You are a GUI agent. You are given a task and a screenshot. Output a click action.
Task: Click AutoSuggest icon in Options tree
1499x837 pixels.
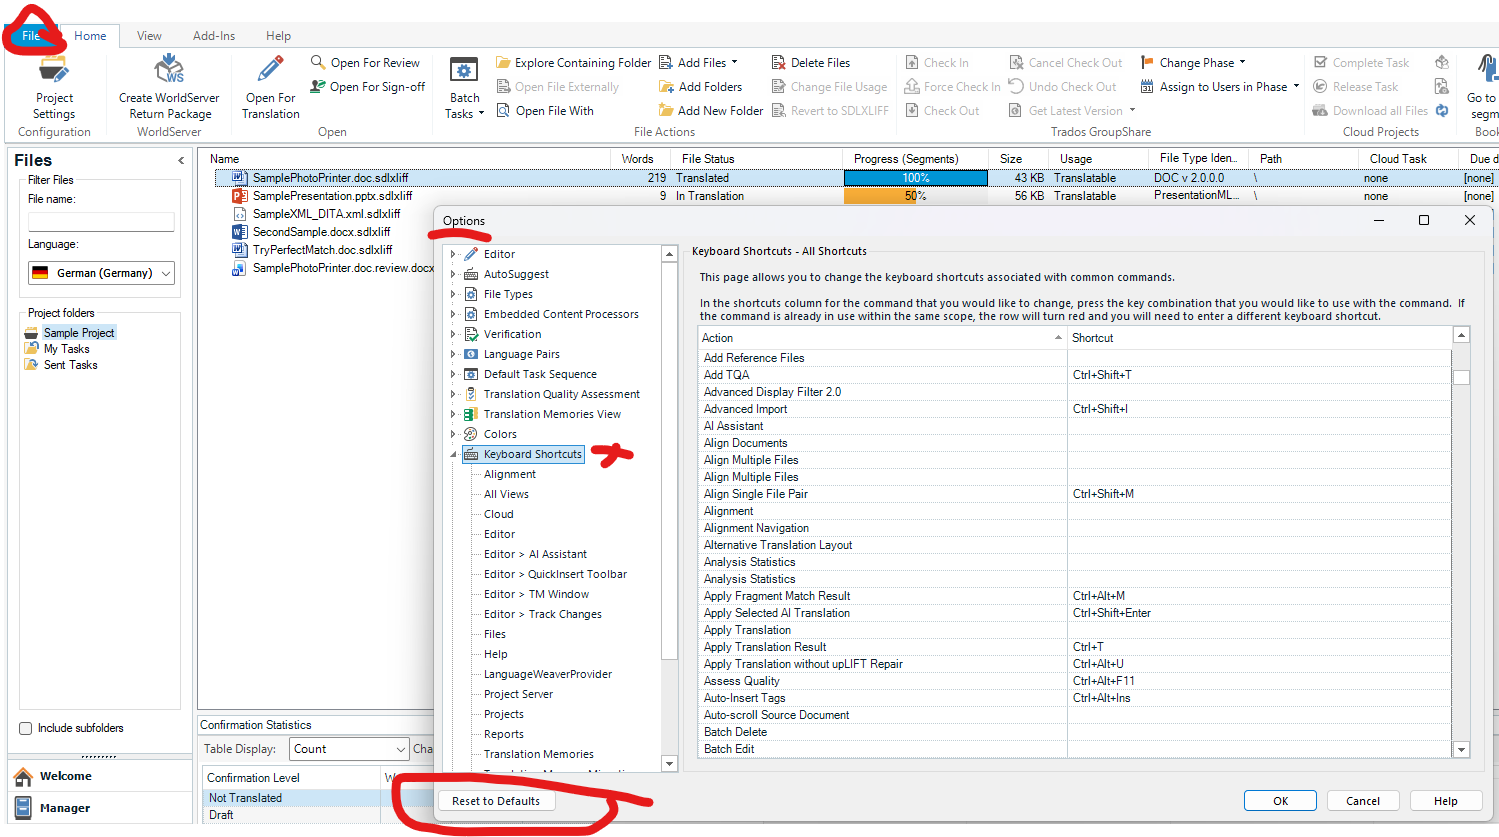[x=471, y=274]
